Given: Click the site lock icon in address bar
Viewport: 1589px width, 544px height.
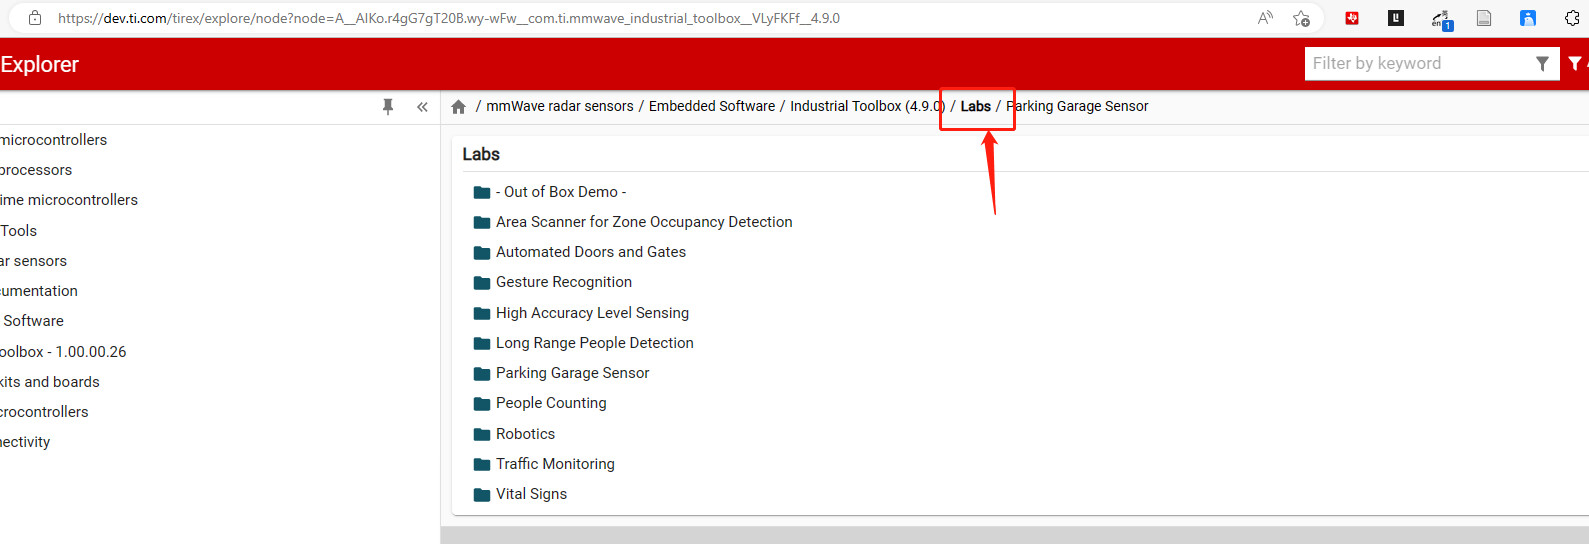Looking at the screenshot, I should tap(35, 18).
